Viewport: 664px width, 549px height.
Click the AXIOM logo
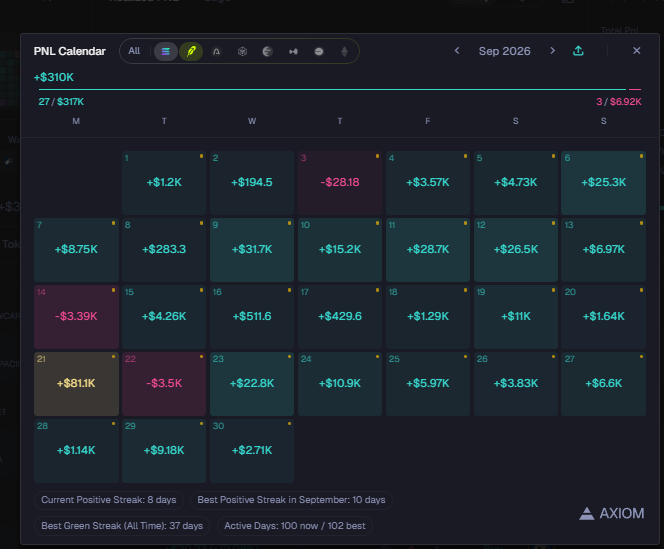(x=611, y=513)
